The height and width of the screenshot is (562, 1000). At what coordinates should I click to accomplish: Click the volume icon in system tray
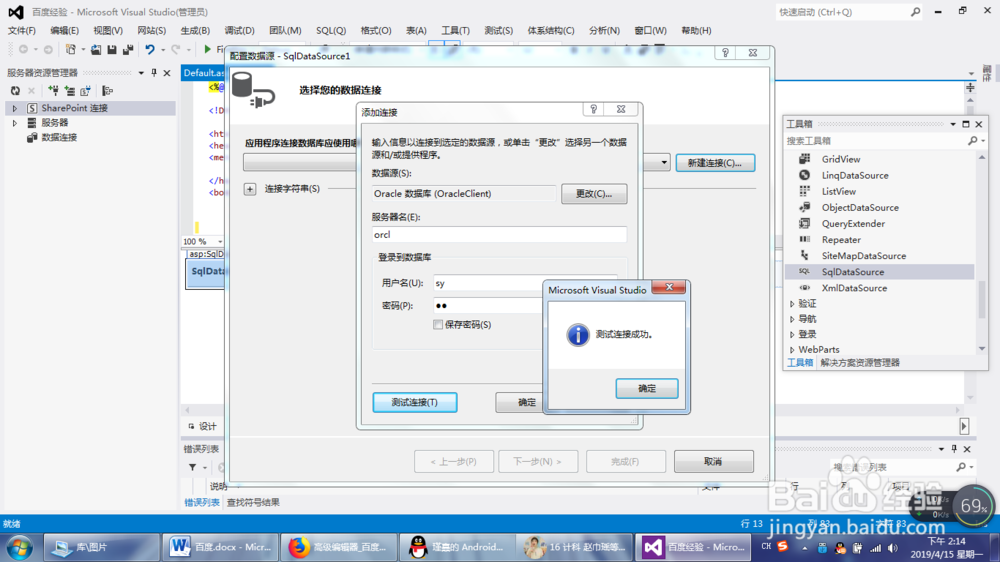pyautogui.click(x=892, y=548)
